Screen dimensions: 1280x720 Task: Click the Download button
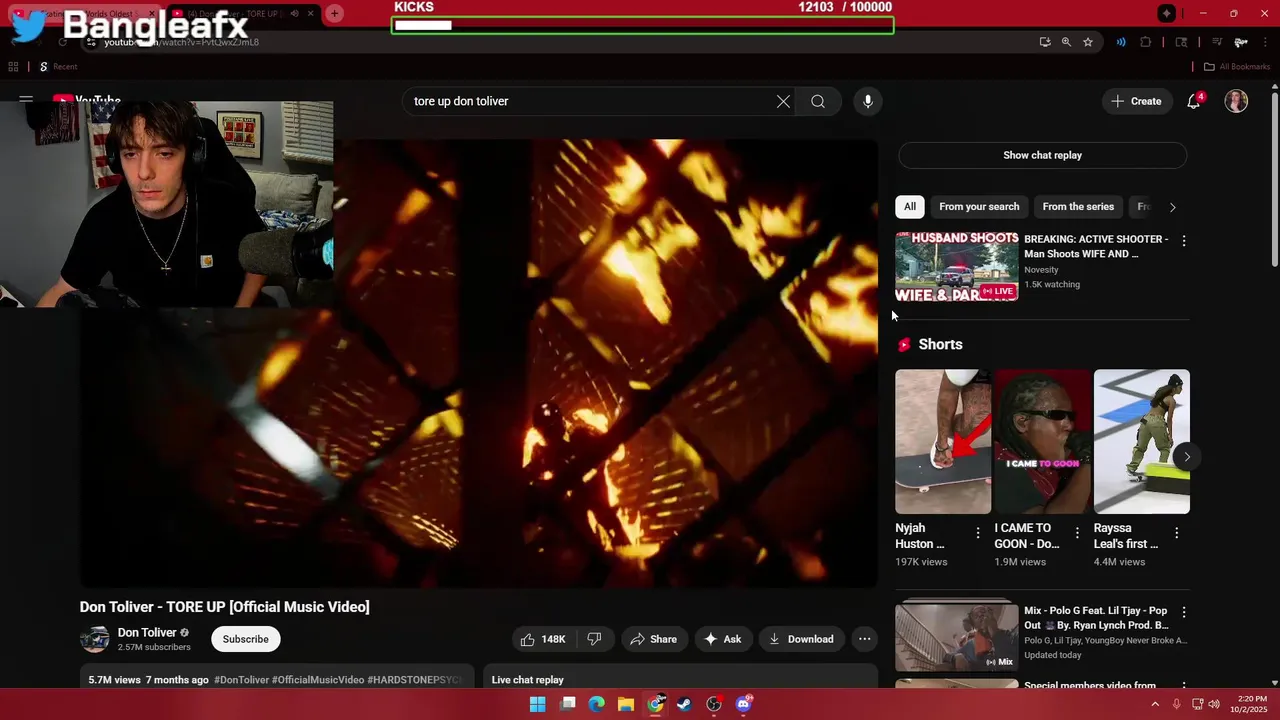click(x=801, y=639)
